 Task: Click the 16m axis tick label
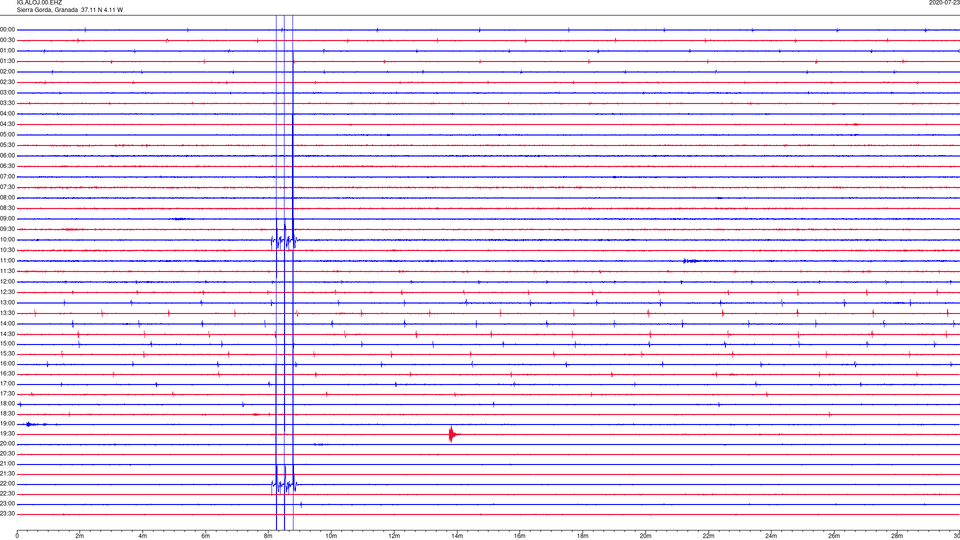click(x=520, y=536)
